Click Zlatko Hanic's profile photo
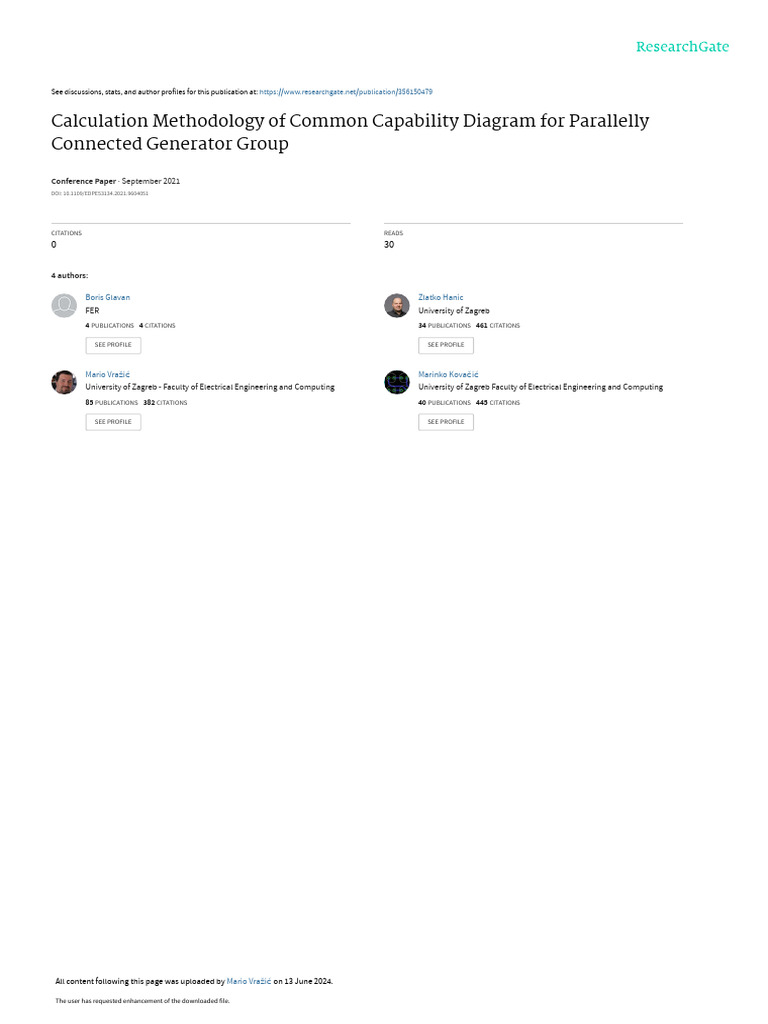Image resolution: width=768 pixels, height=1024 pixels. [x=397, y=306]
